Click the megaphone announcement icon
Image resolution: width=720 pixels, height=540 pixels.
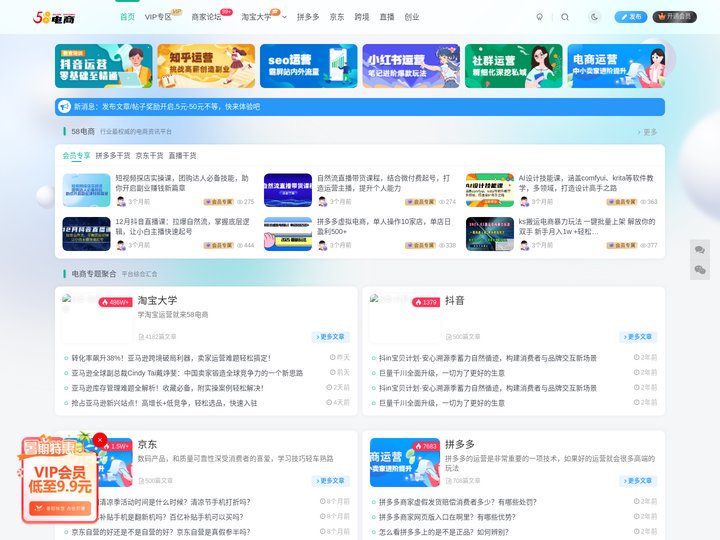pyautogui.click(x=64, y=107)
